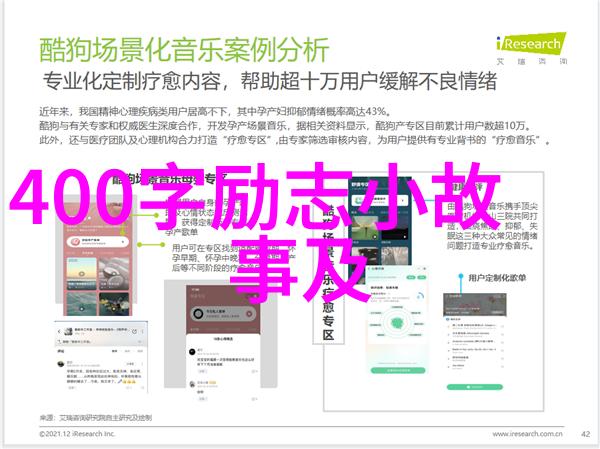Click the source line 来源：艾瑞咨询研究院
The width and height of the screenshot is (600, 449).
click(x=96, y=418)
